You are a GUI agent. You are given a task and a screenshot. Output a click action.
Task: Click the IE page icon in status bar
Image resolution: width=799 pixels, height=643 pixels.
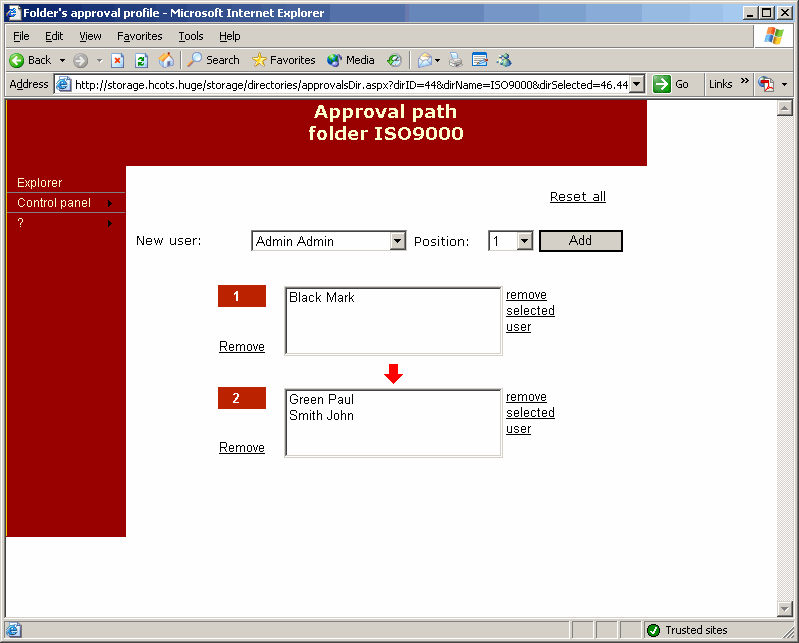tap(13, 630)
